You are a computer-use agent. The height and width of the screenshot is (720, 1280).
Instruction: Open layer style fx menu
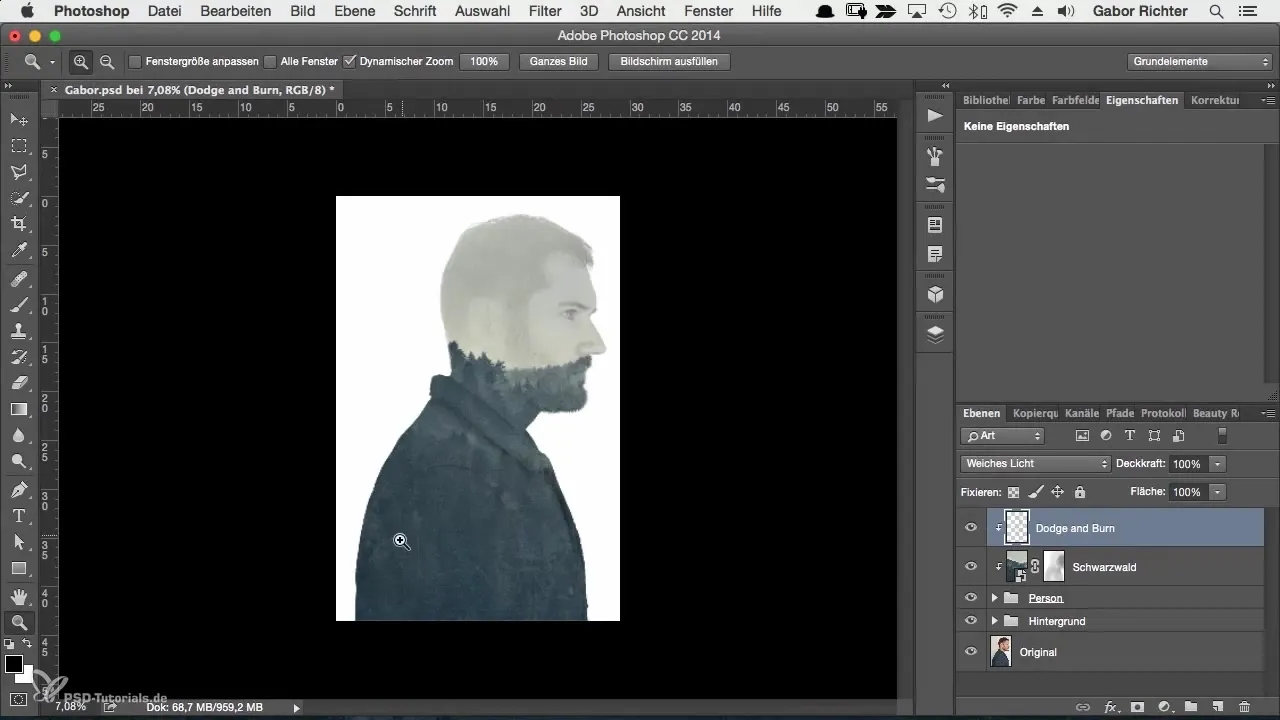point(1111,706)
